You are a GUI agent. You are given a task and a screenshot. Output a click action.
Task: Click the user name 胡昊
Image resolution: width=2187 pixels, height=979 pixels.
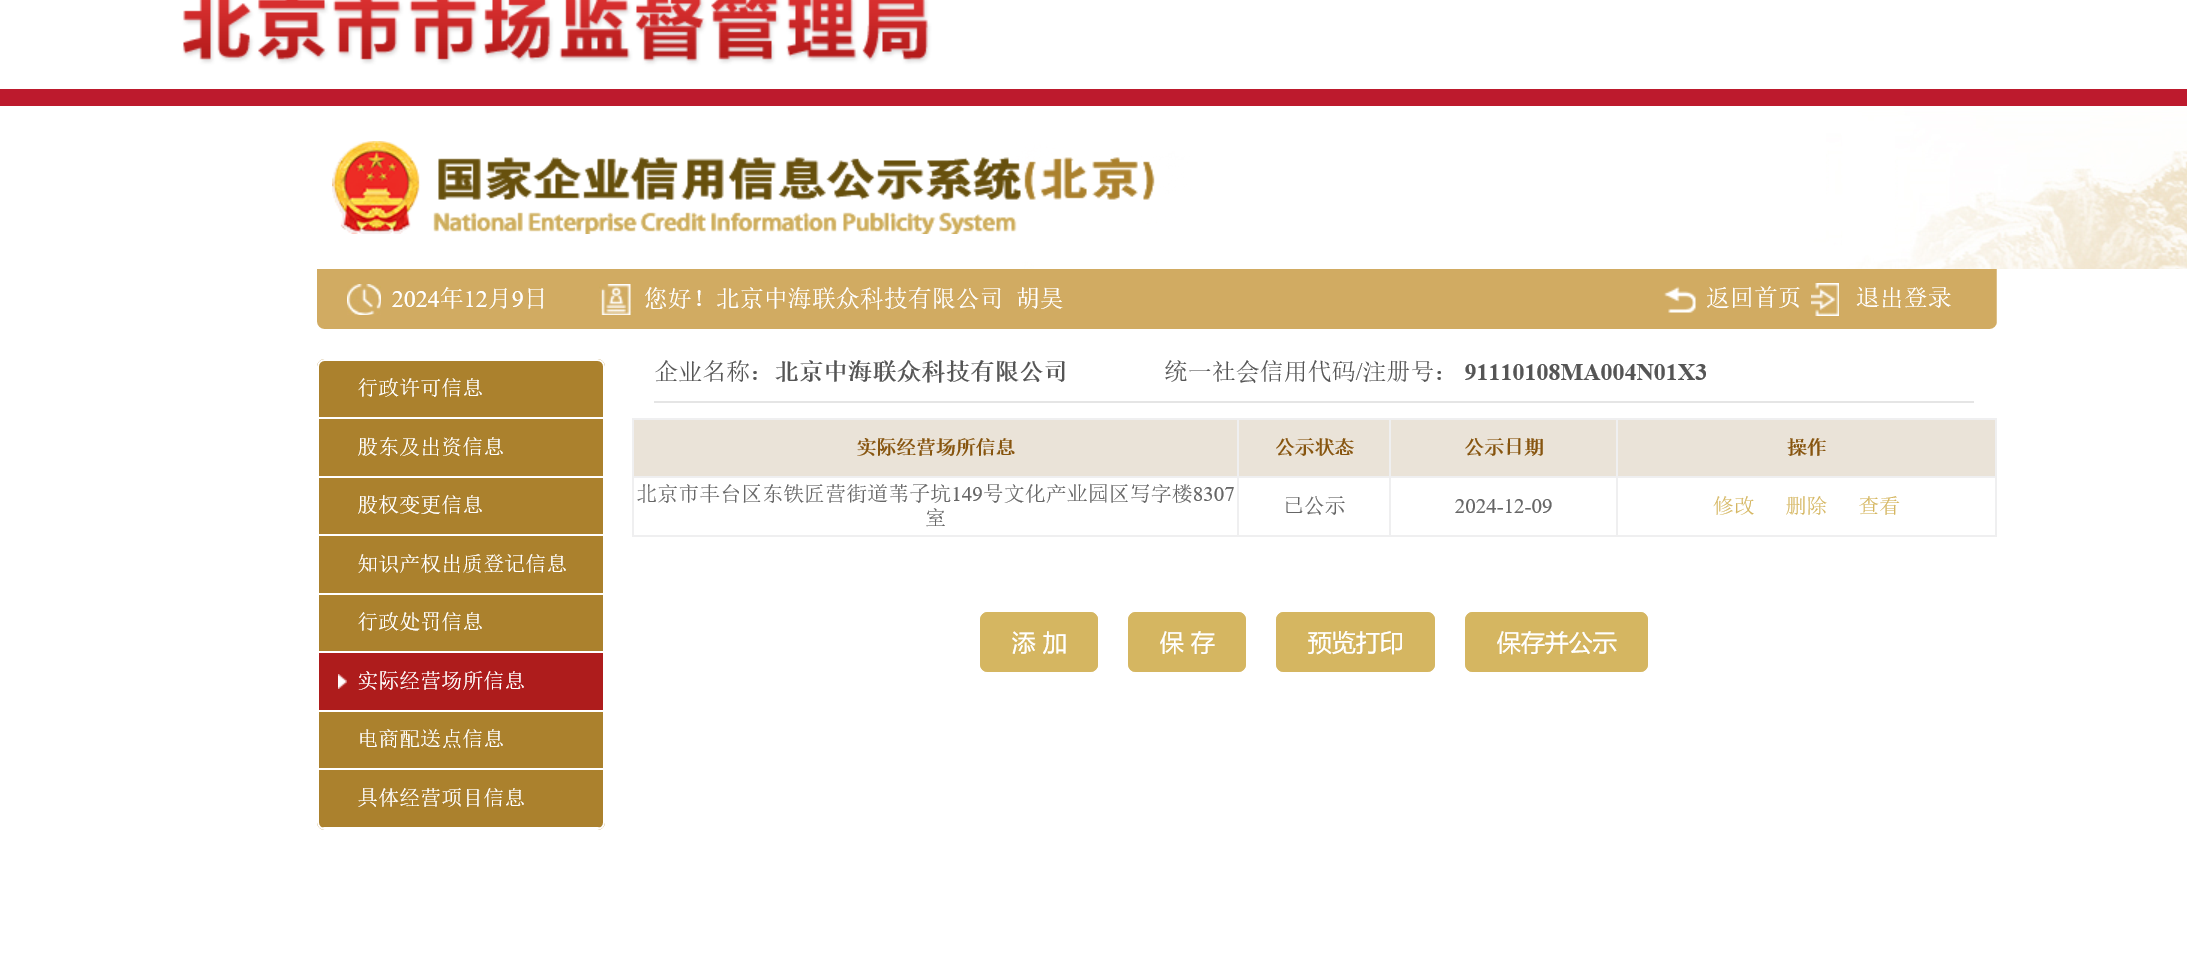click(1040, 299)
